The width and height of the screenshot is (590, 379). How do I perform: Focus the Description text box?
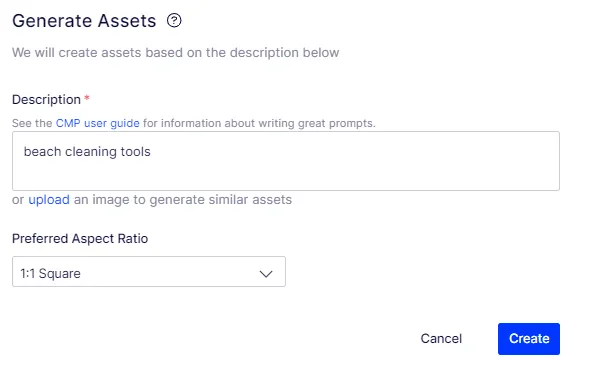[x=286, y=161]
